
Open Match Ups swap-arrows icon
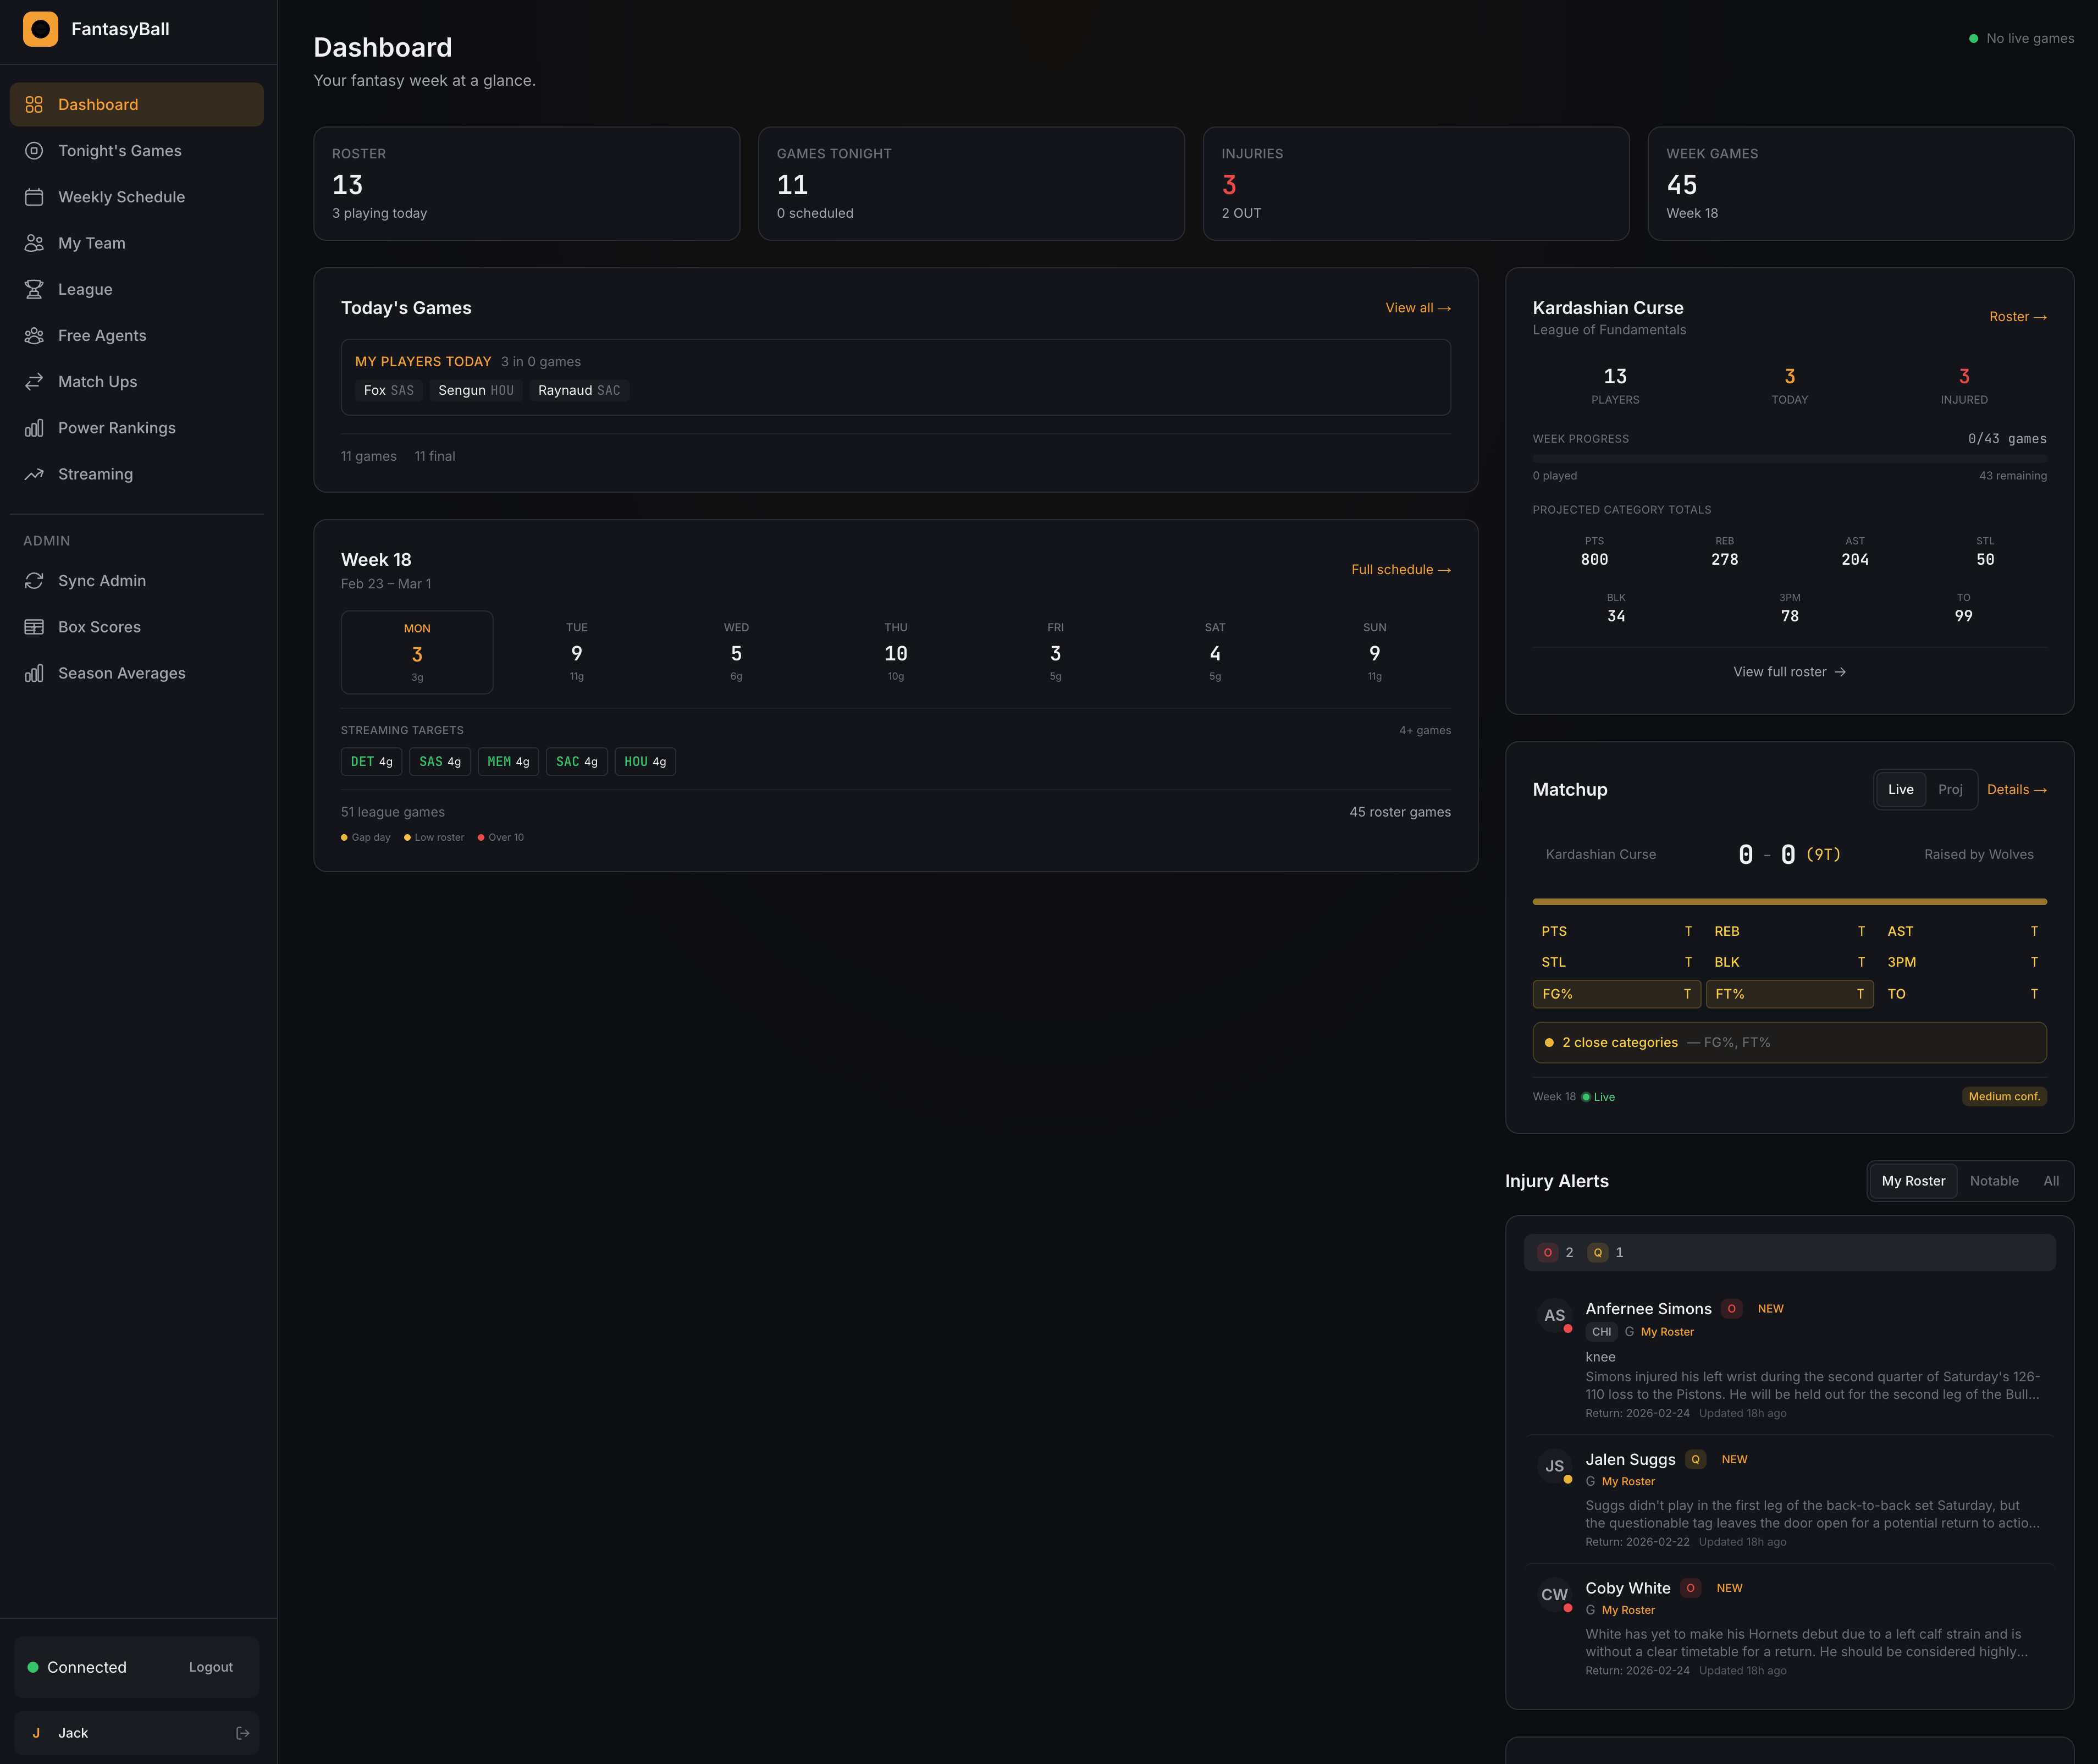point(34,382)
